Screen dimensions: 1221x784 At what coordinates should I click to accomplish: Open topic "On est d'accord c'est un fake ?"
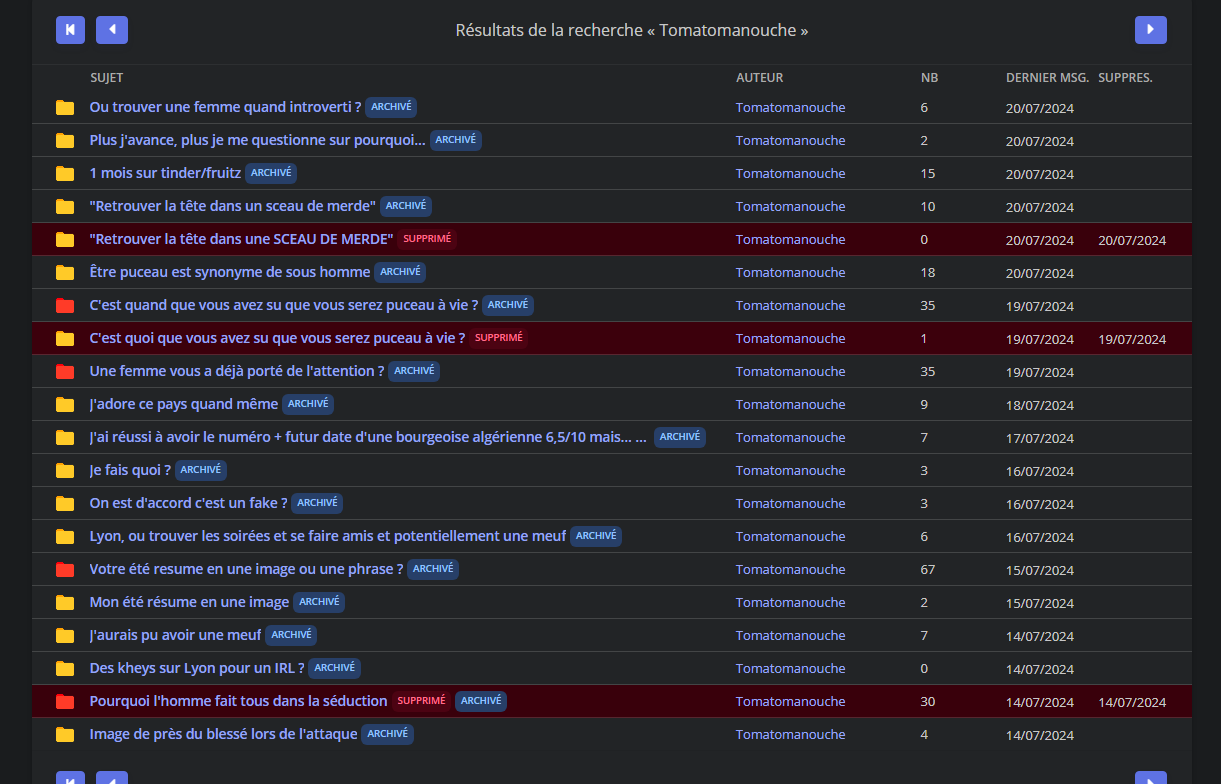[x=189, y=503]
